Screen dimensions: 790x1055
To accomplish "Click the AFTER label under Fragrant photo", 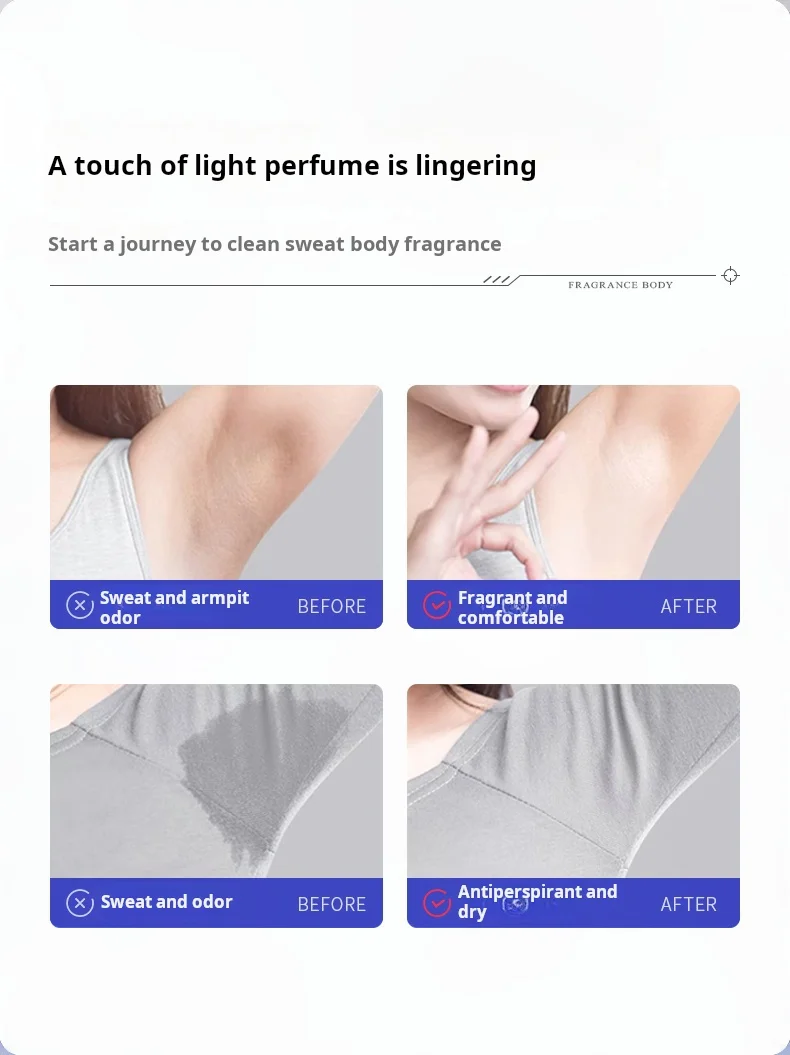I will point(688,606).
